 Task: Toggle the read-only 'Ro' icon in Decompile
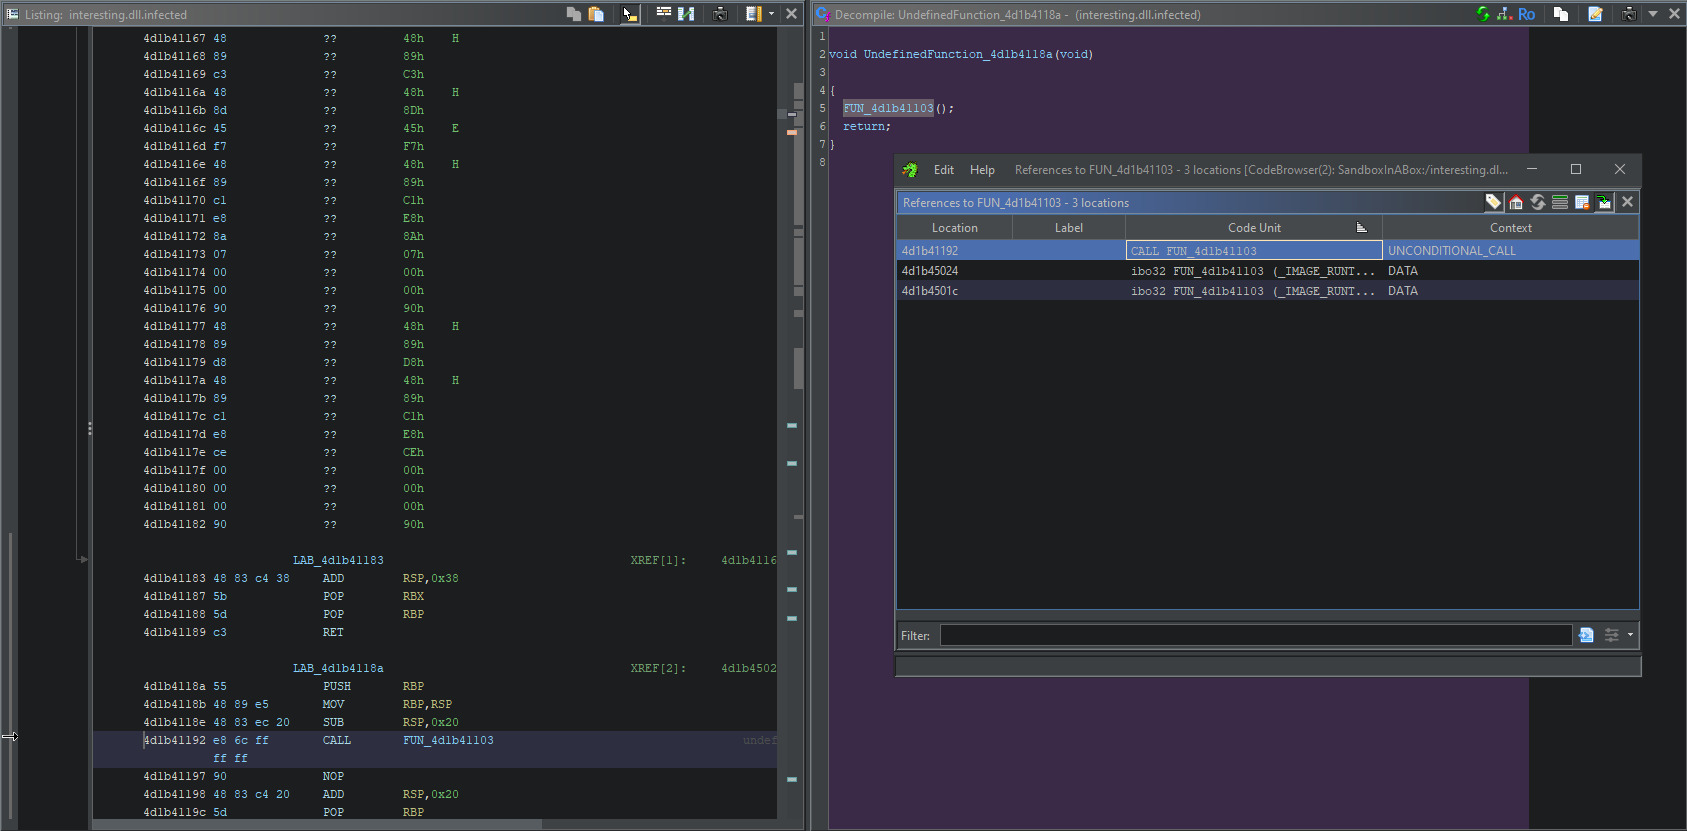tap(1526, 14)
